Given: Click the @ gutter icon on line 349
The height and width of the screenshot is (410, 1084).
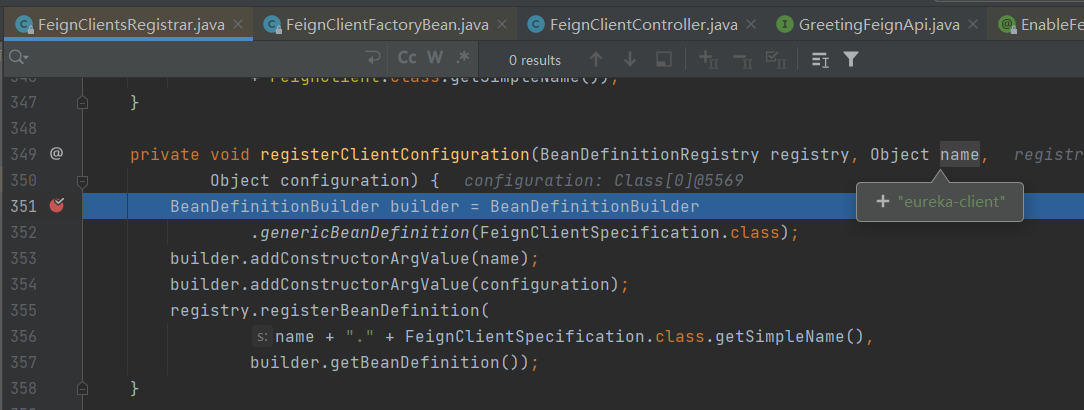Looking at the screenshot, I should [x=56, y=153].
